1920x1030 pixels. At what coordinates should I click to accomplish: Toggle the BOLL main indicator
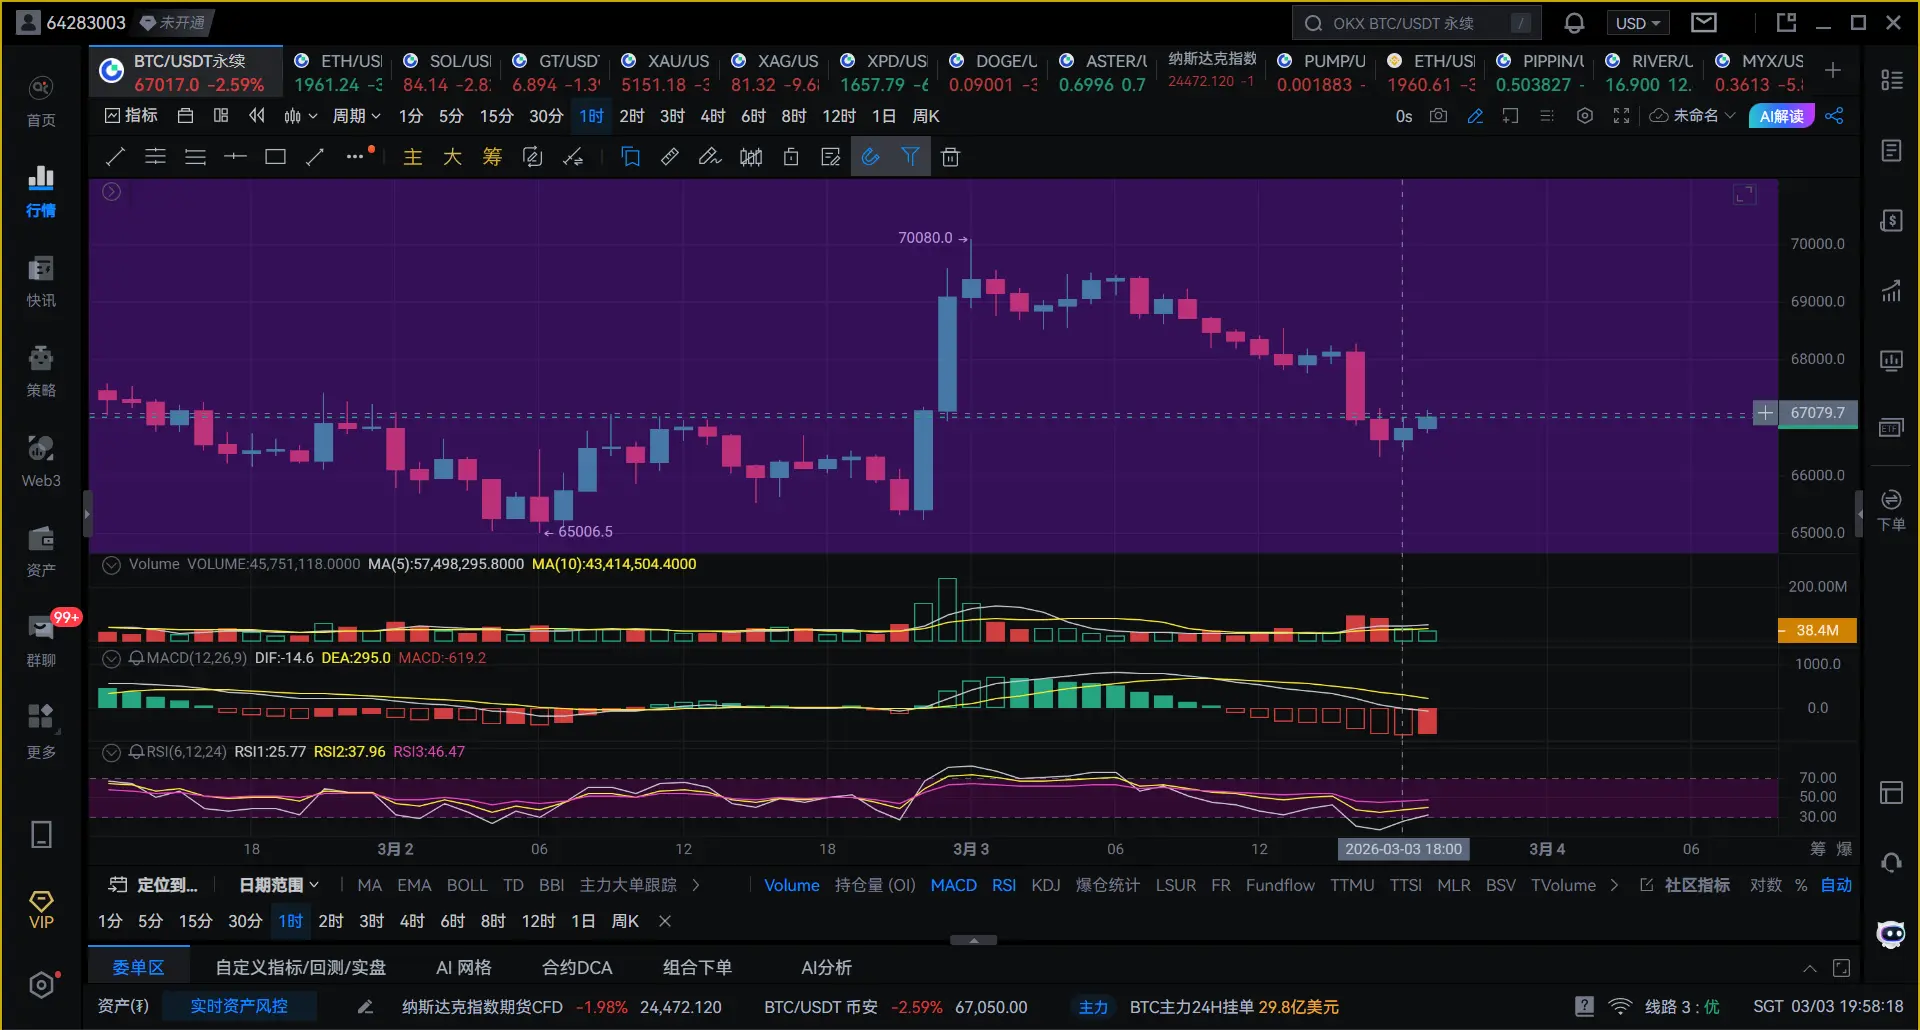[467, 885]
